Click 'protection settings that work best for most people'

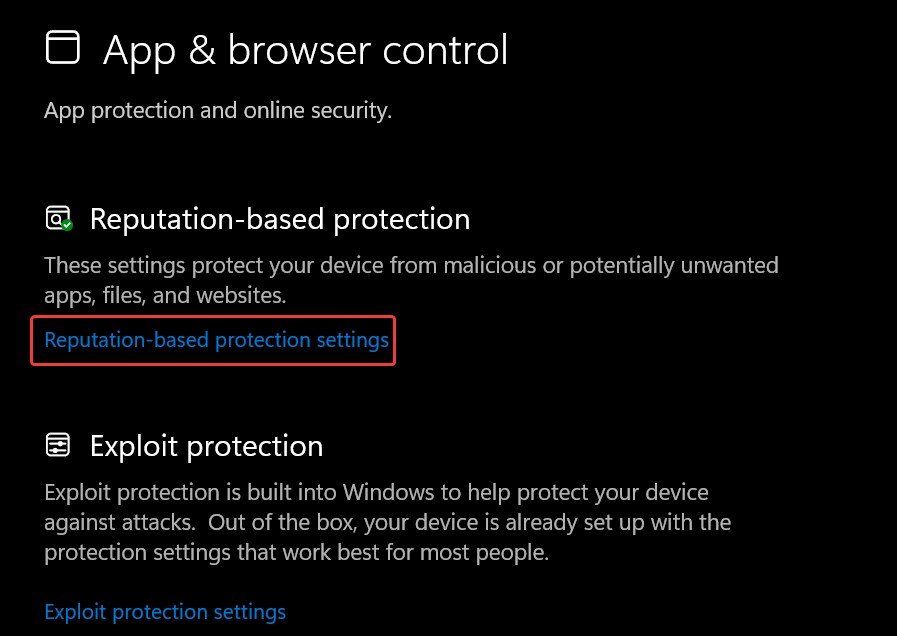296,552
